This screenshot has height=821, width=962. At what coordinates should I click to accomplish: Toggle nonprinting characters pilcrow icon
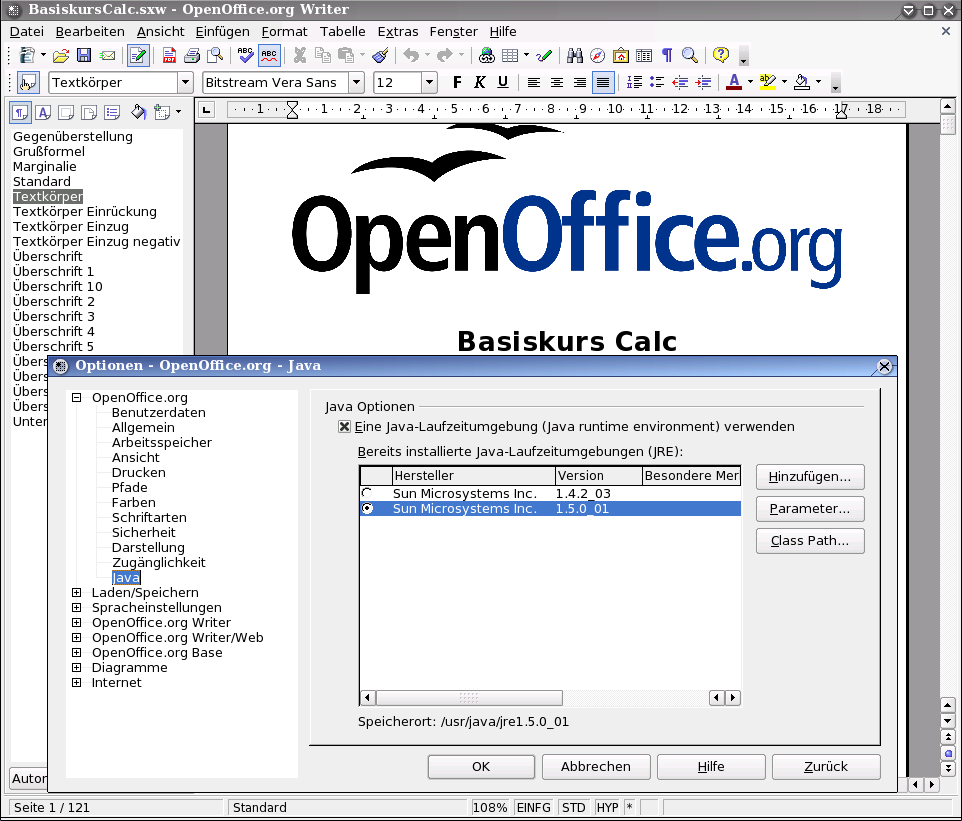(x=667, y=56)
